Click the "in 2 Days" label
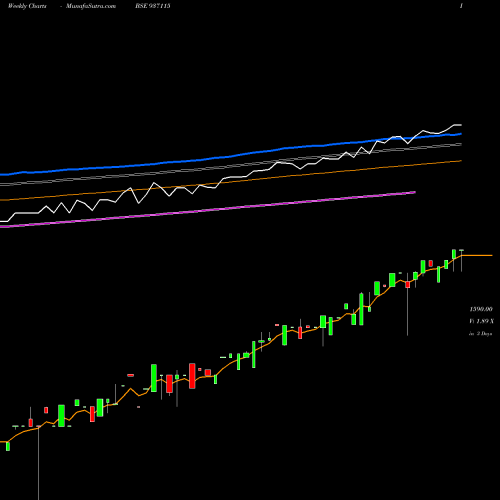The width and height of the screenshot is (500, 500). [x=480, y=333]
